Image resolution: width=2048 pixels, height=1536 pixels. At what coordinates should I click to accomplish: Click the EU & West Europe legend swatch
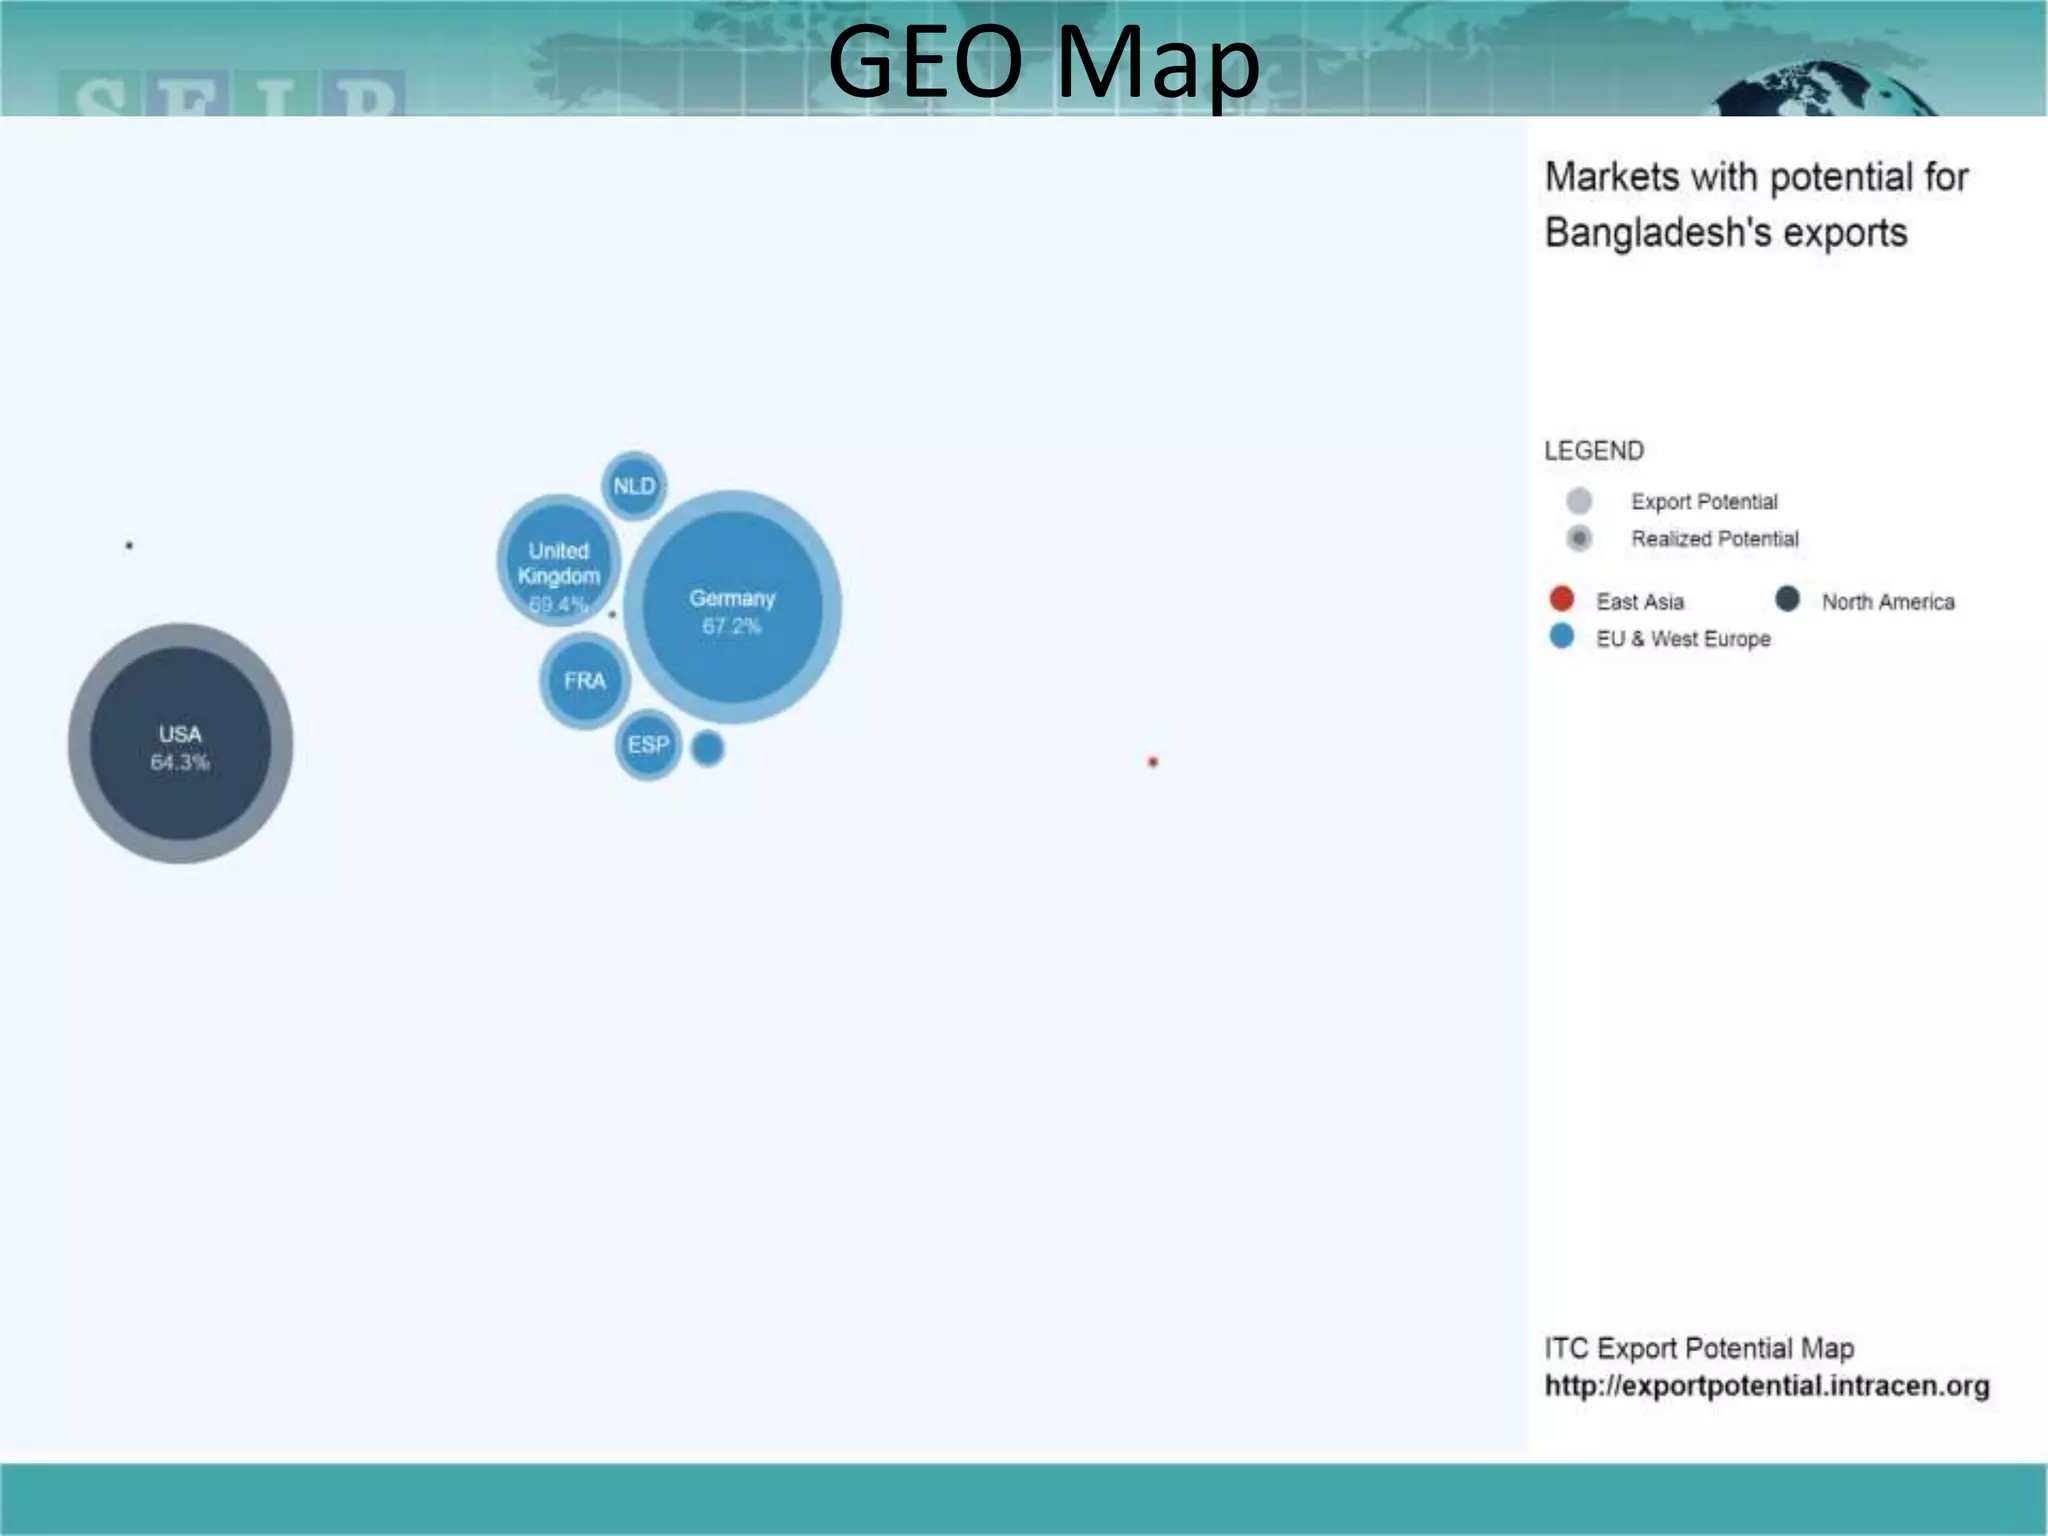[1561, 637]
